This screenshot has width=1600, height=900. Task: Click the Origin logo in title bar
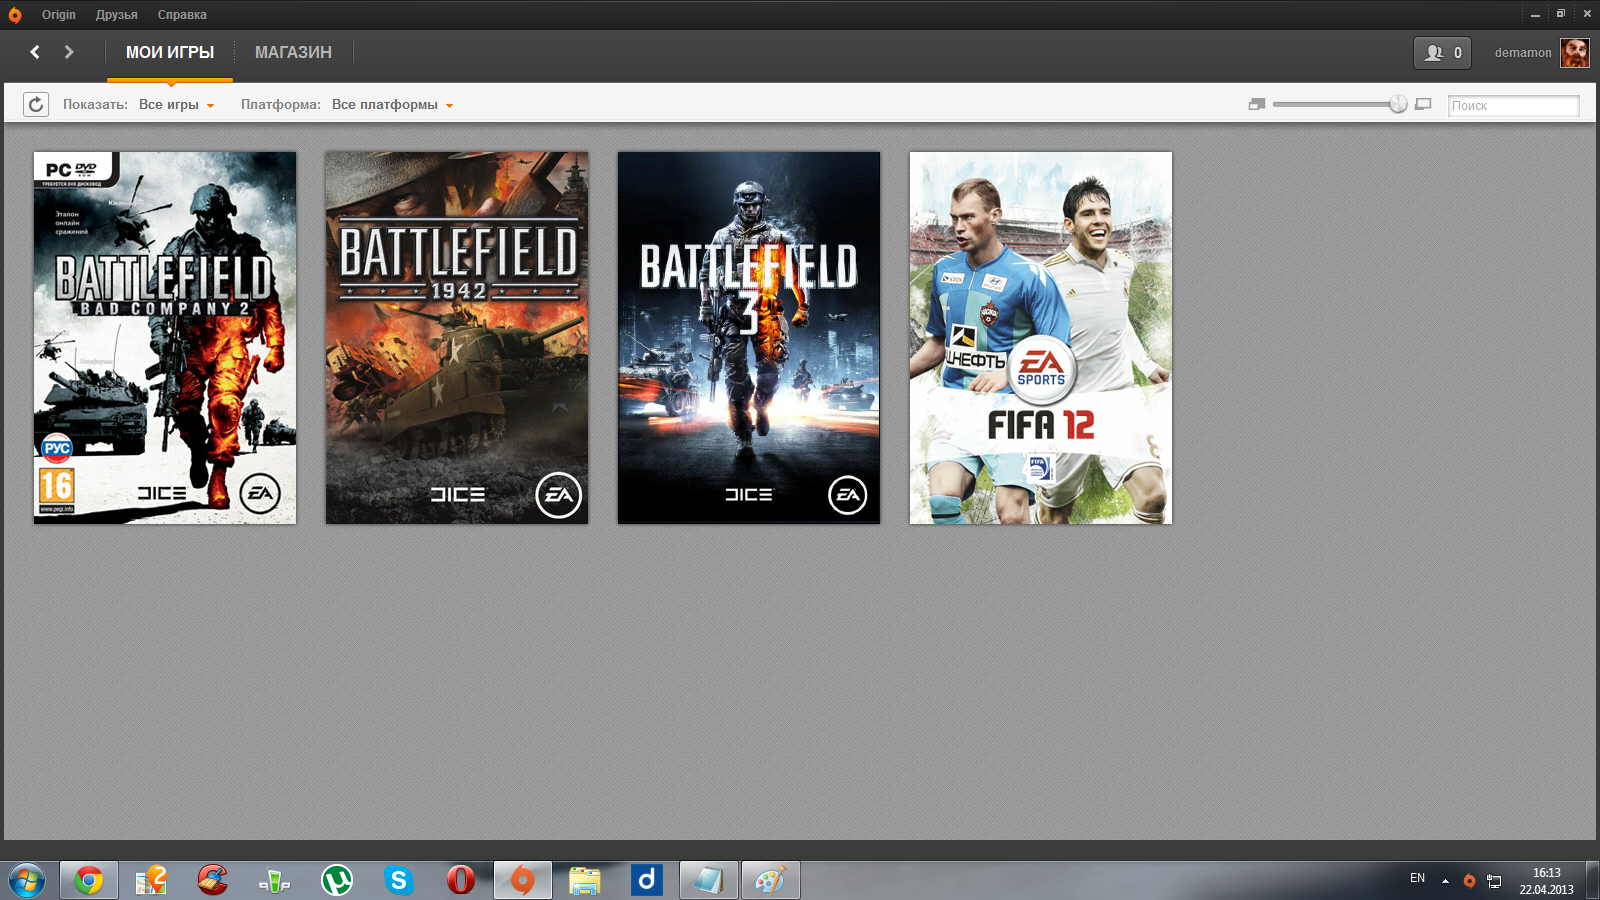tap(15, 15)
